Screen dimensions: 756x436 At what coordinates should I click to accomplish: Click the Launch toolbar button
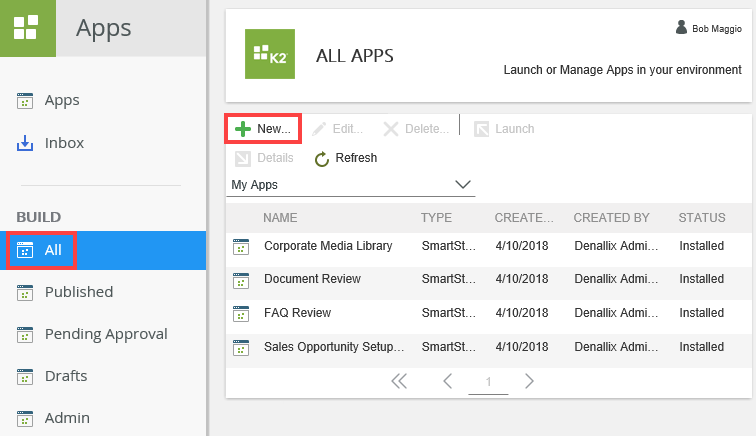tap(504, 129)
